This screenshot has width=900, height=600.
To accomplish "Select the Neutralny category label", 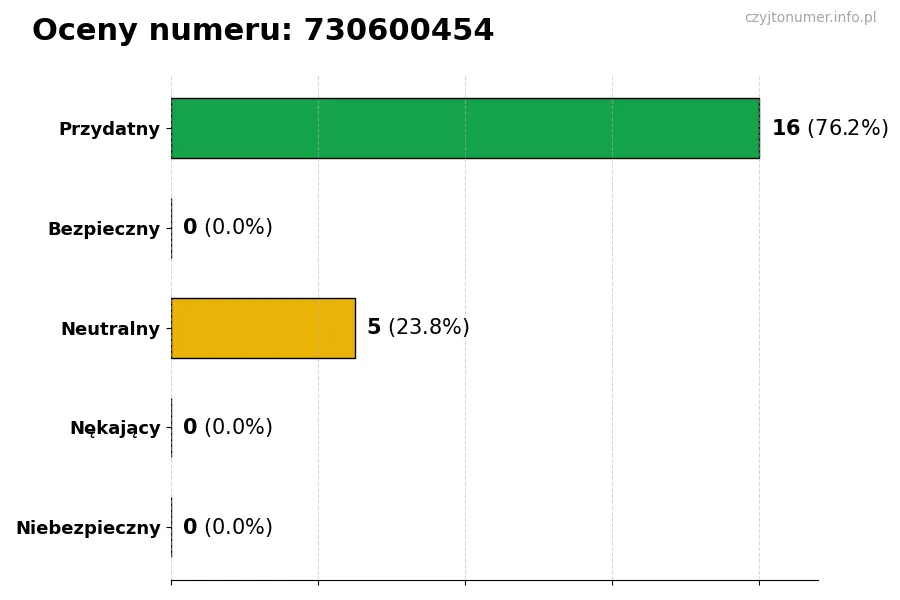I will pyautogui.click(x=110, y=329).
